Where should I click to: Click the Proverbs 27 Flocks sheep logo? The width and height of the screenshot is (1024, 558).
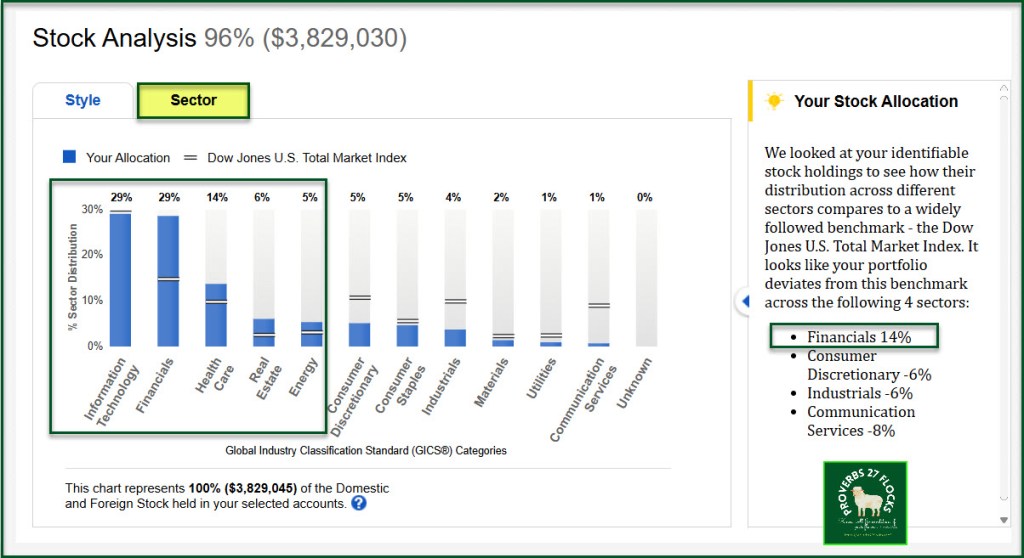pos(864,502)
